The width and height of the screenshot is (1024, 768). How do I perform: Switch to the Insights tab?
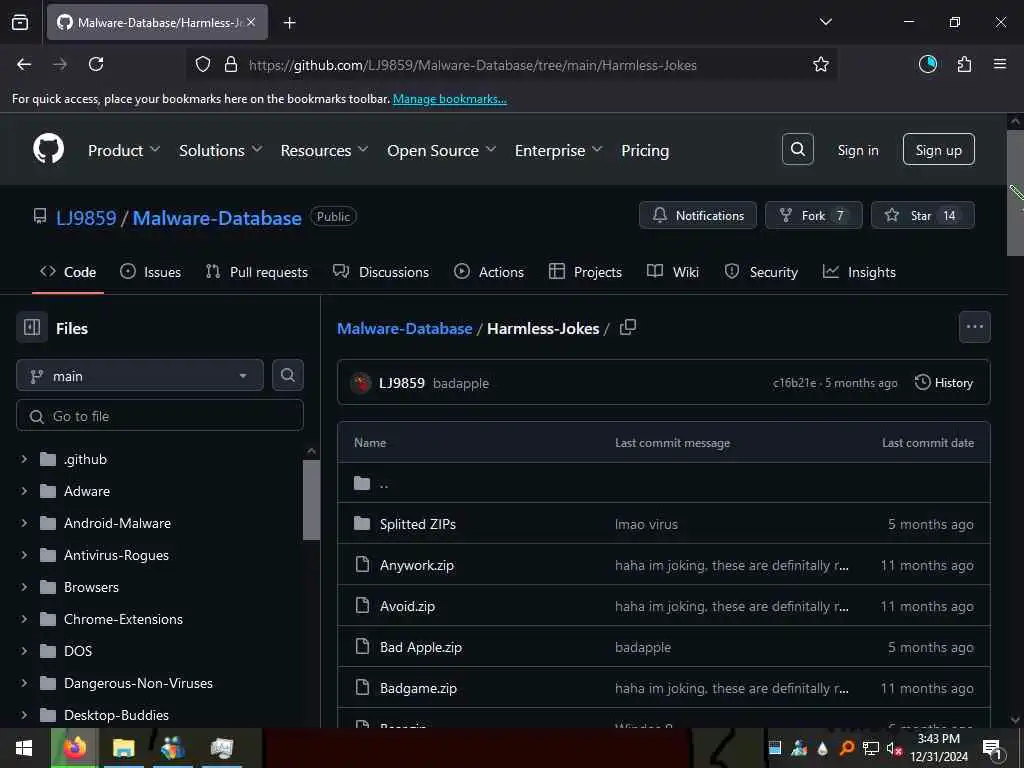859,272
